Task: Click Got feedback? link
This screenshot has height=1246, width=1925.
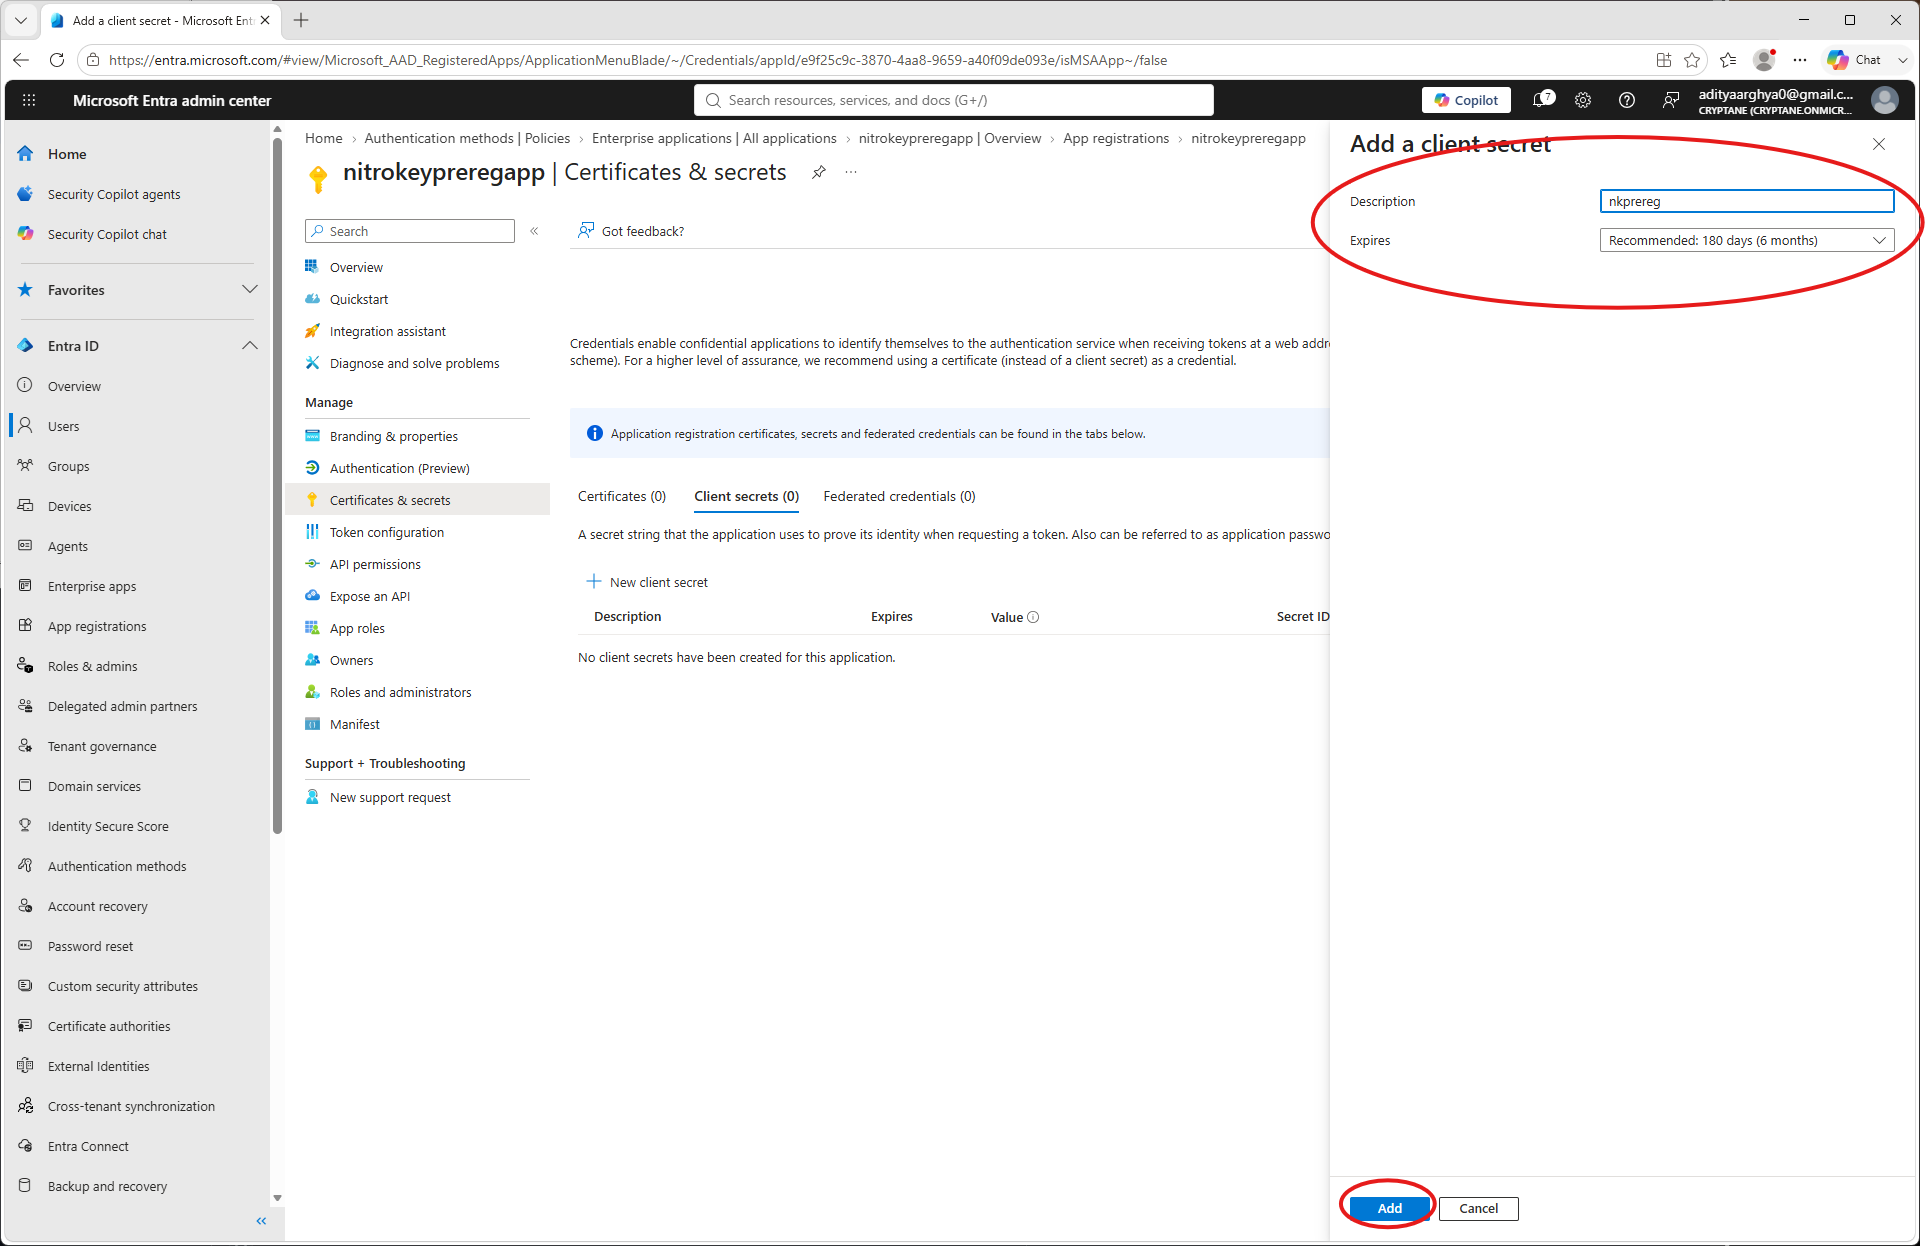Action: (631, 231)
